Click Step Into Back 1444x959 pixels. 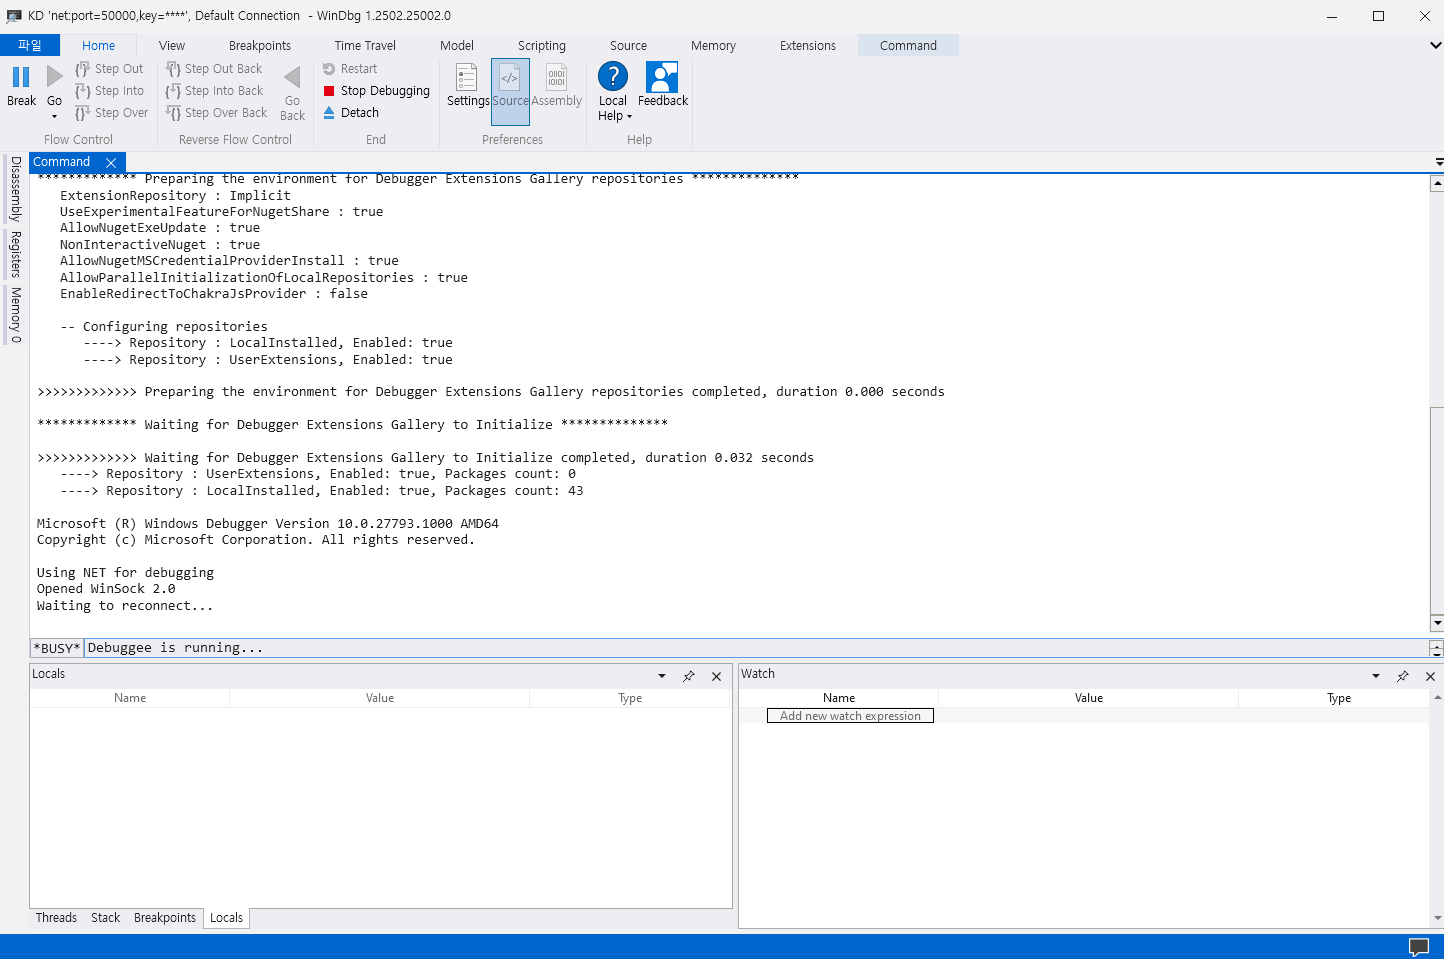[x=214, y=91]
